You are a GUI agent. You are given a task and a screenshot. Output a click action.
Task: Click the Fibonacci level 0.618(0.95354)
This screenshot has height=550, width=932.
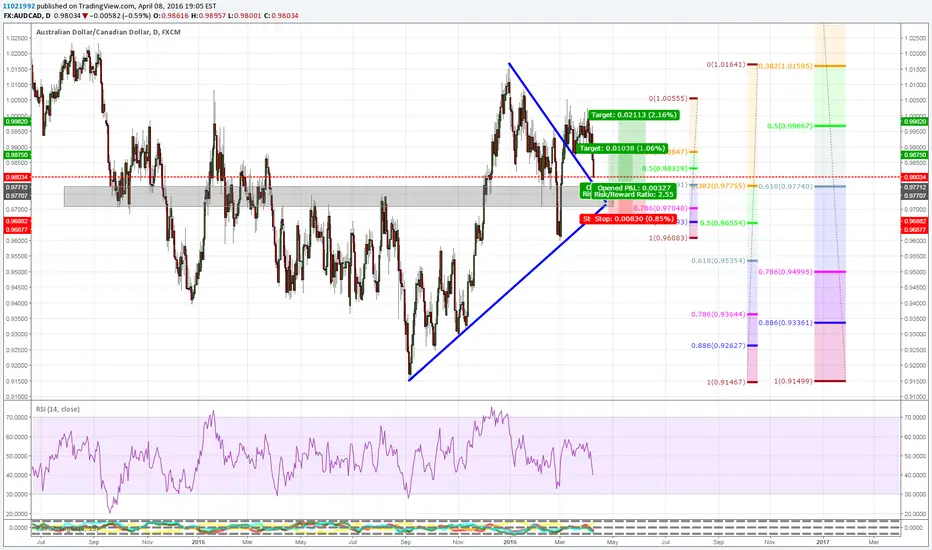(x=718, y=260)
